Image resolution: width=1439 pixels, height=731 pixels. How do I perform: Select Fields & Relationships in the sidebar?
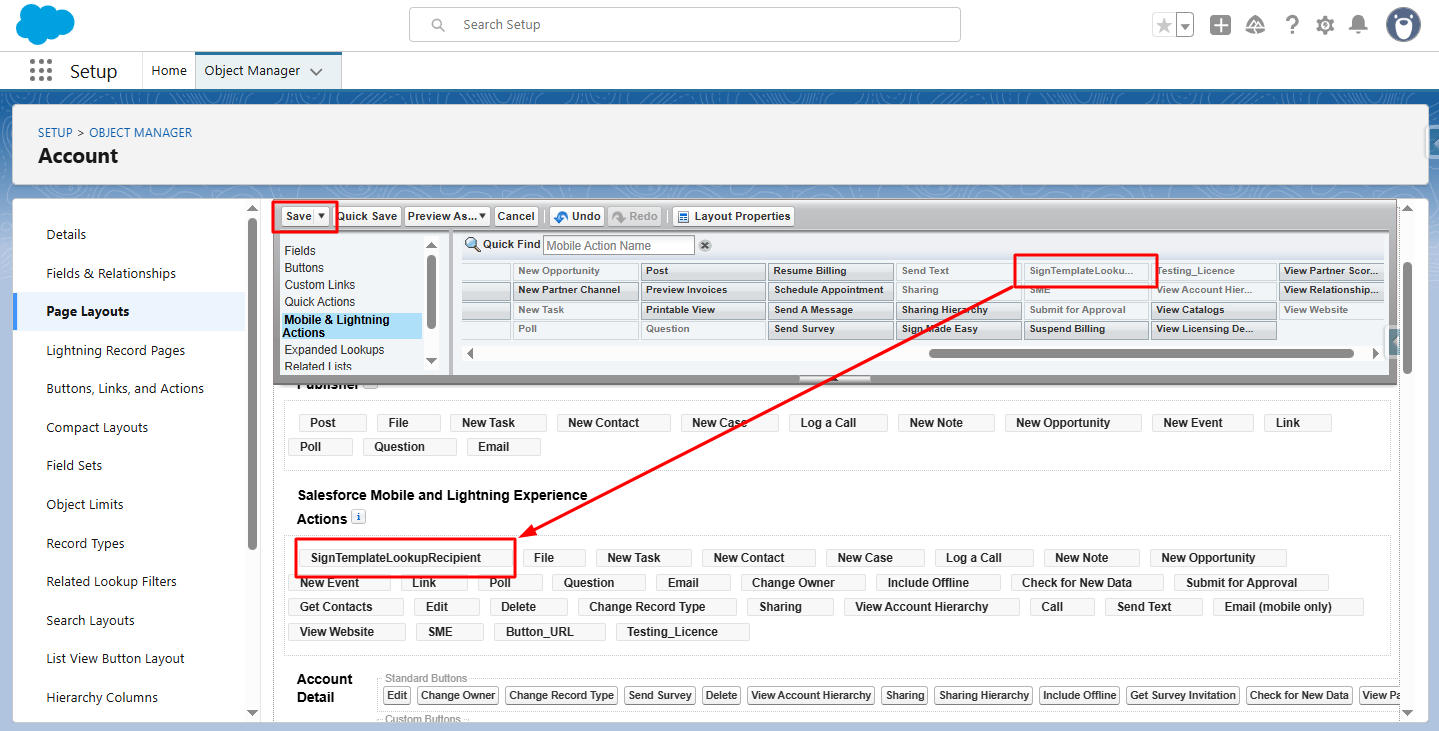click(111, 273)
